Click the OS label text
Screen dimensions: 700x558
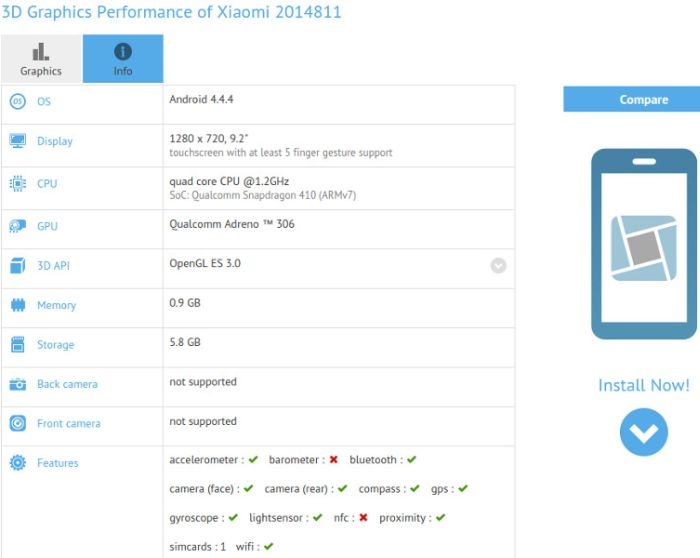(x=44, y=102)
